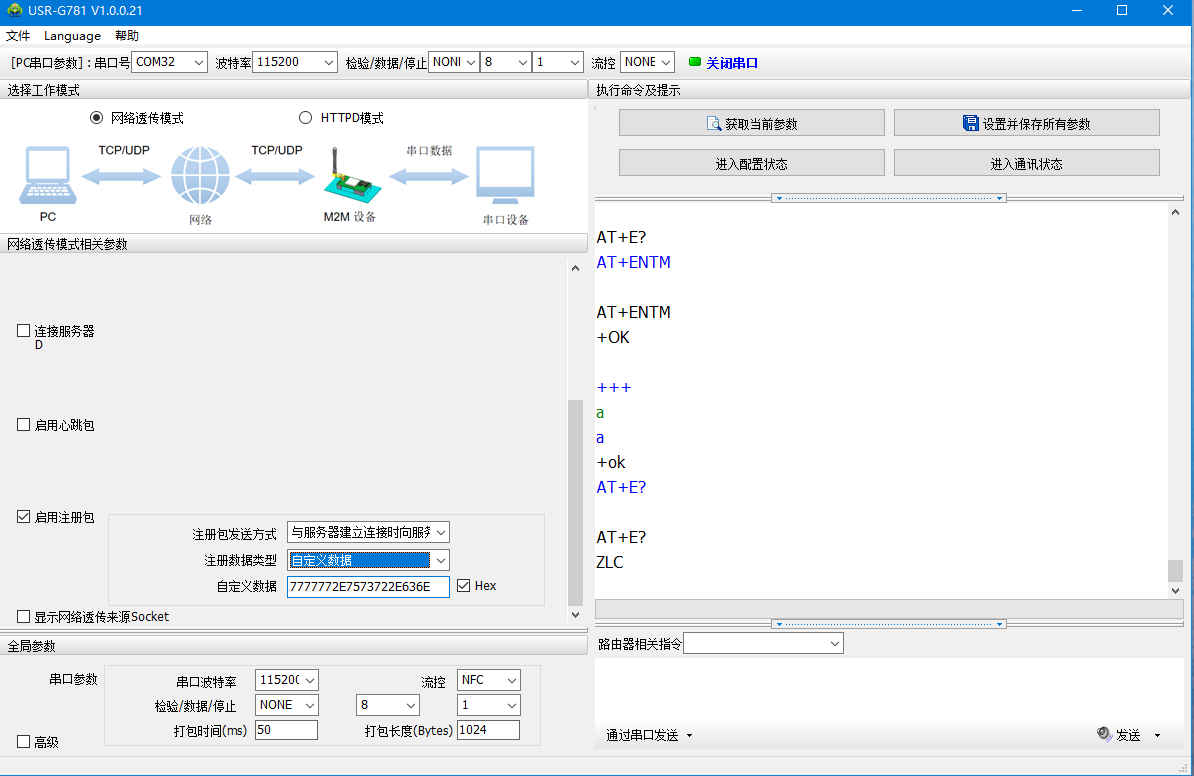Click the M2M device module icon
Image resolution: width=1194 pixels, height=776 pixels.
coord(347,176)
